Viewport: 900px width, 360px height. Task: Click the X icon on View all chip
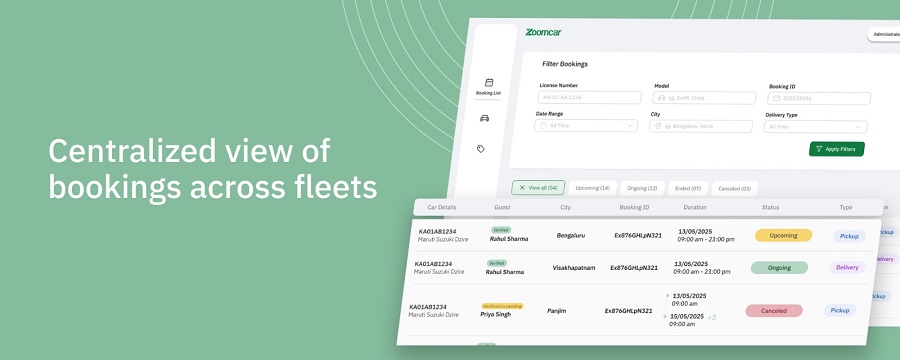pos(522,188)
